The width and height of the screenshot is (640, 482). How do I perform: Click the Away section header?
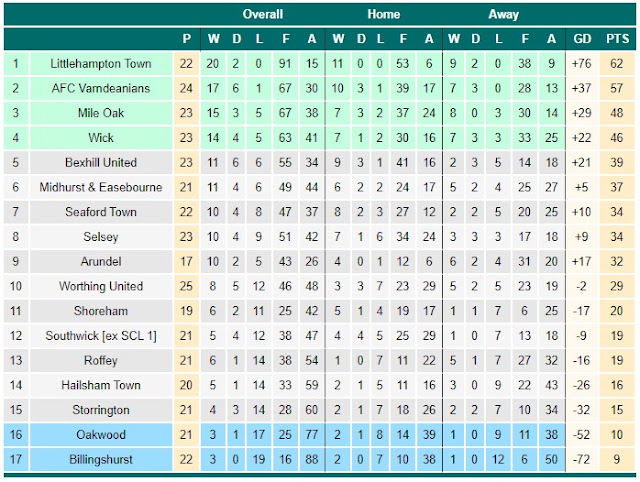pos(504,14)
